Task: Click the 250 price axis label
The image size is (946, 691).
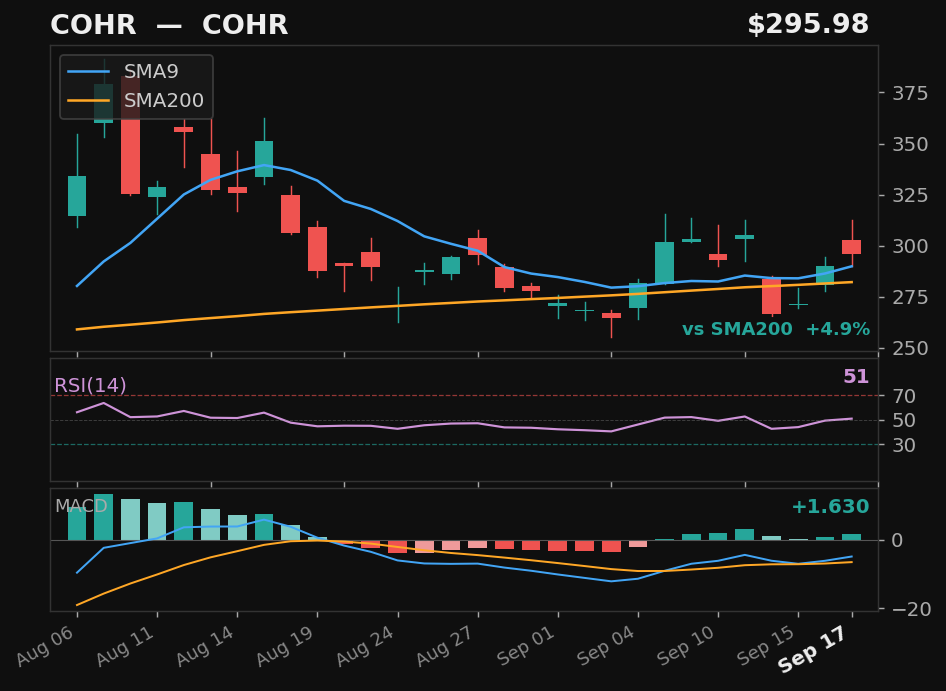Action: [910, 348]
